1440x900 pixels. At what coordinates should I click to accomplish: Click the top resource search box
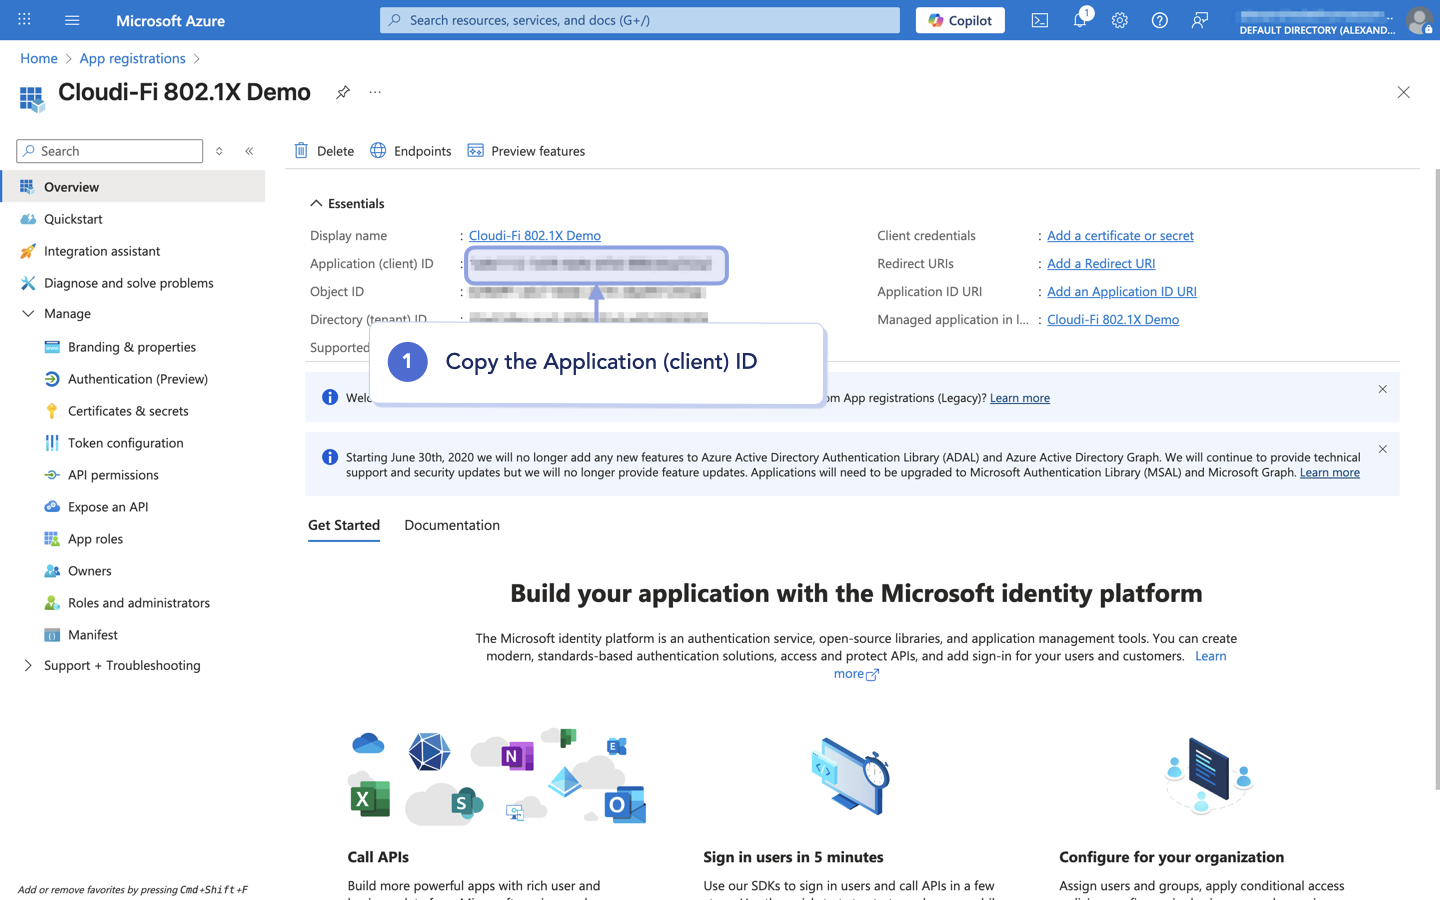pyautogui.click(x=640, y=20)
